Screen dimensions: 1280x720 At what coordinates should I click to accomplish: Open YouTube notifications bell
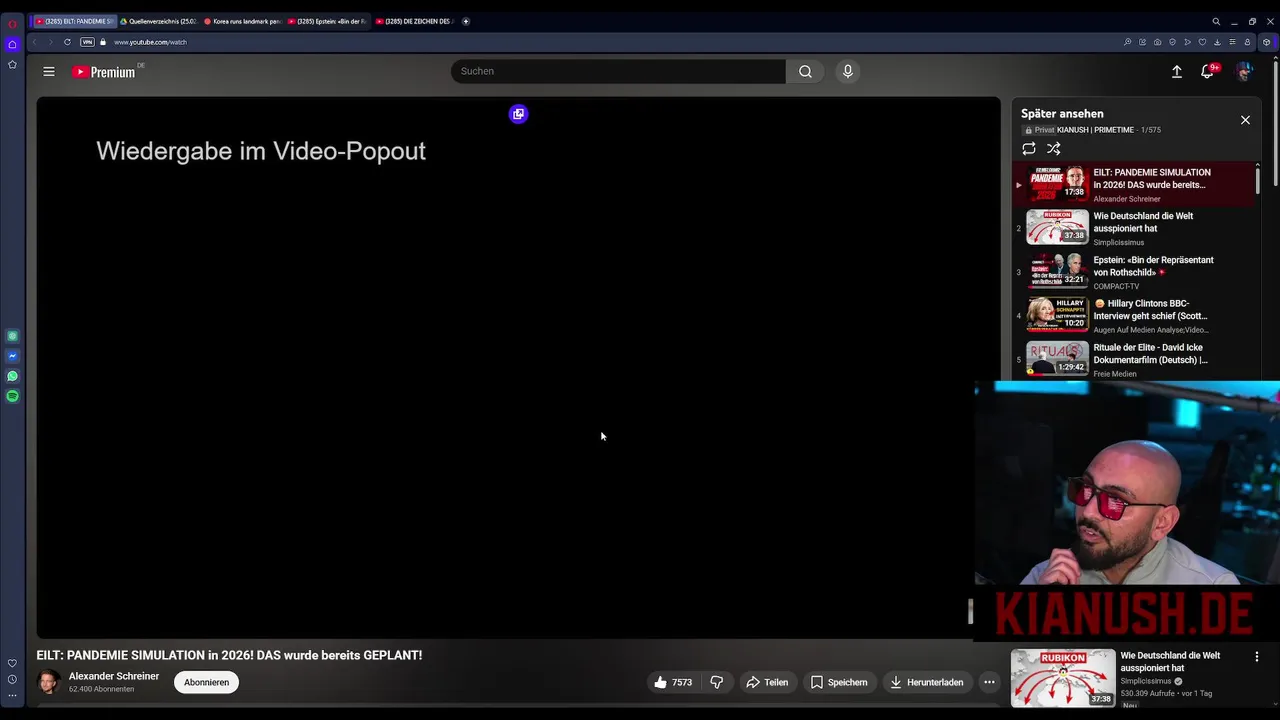[1208, 71]
